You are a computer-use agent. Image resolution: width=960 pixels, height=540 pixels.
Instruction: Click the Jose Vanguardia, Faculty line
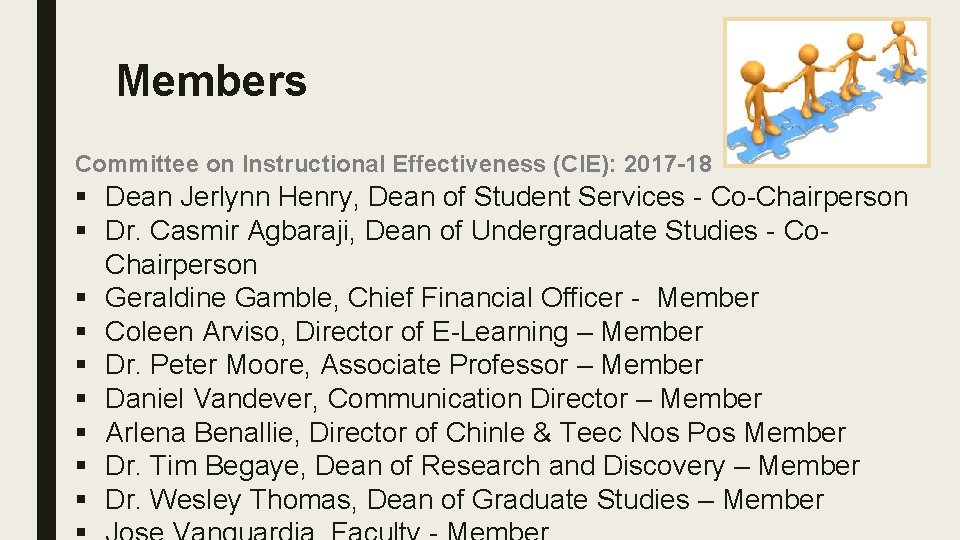[327, 531]
